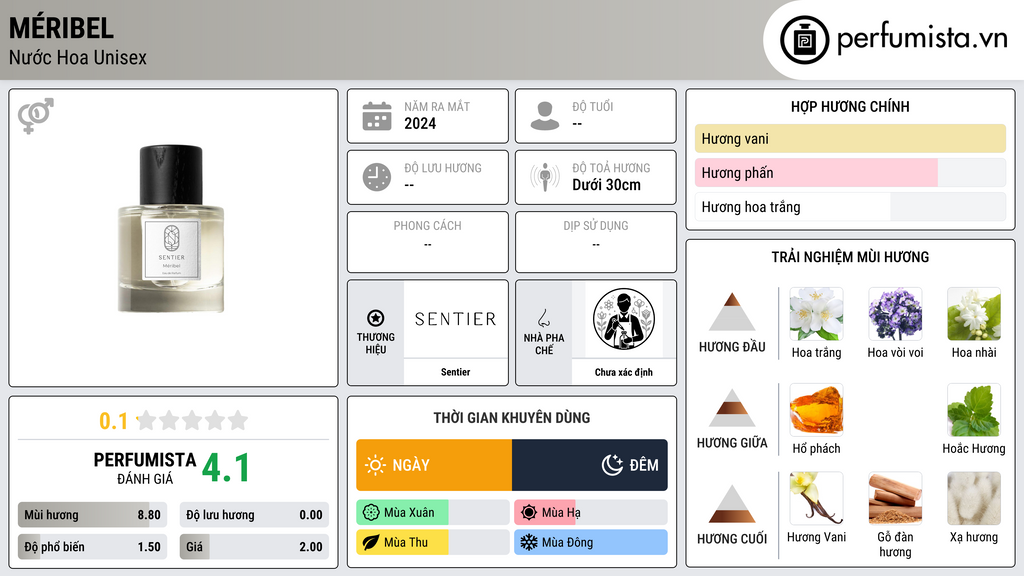Click the Hương phấn accord bar
1024x576 pixels.
coord(850,172)
